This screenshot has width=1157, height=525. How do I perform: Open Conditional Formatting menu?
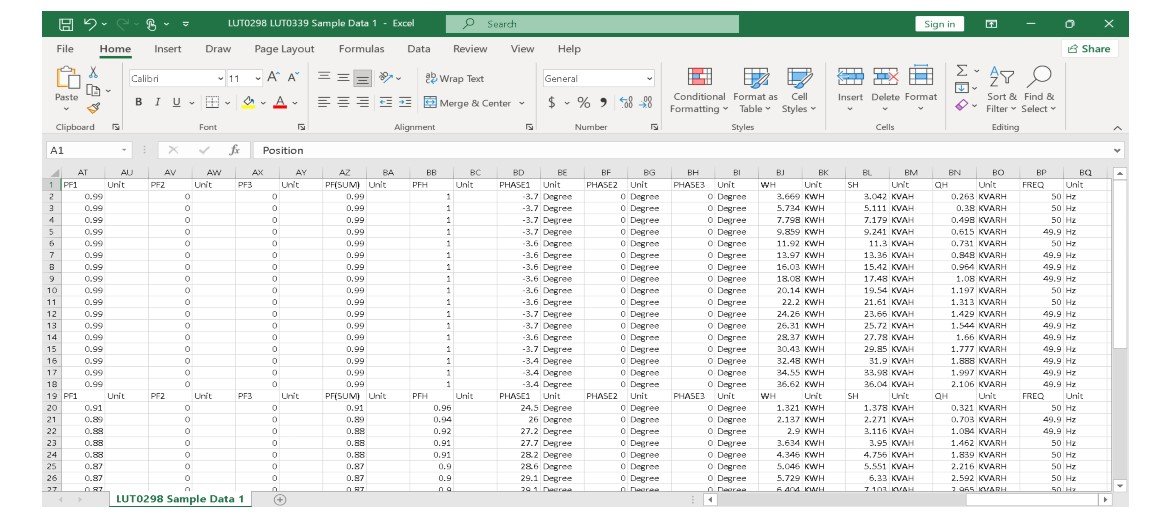click(x=698, y=89)
